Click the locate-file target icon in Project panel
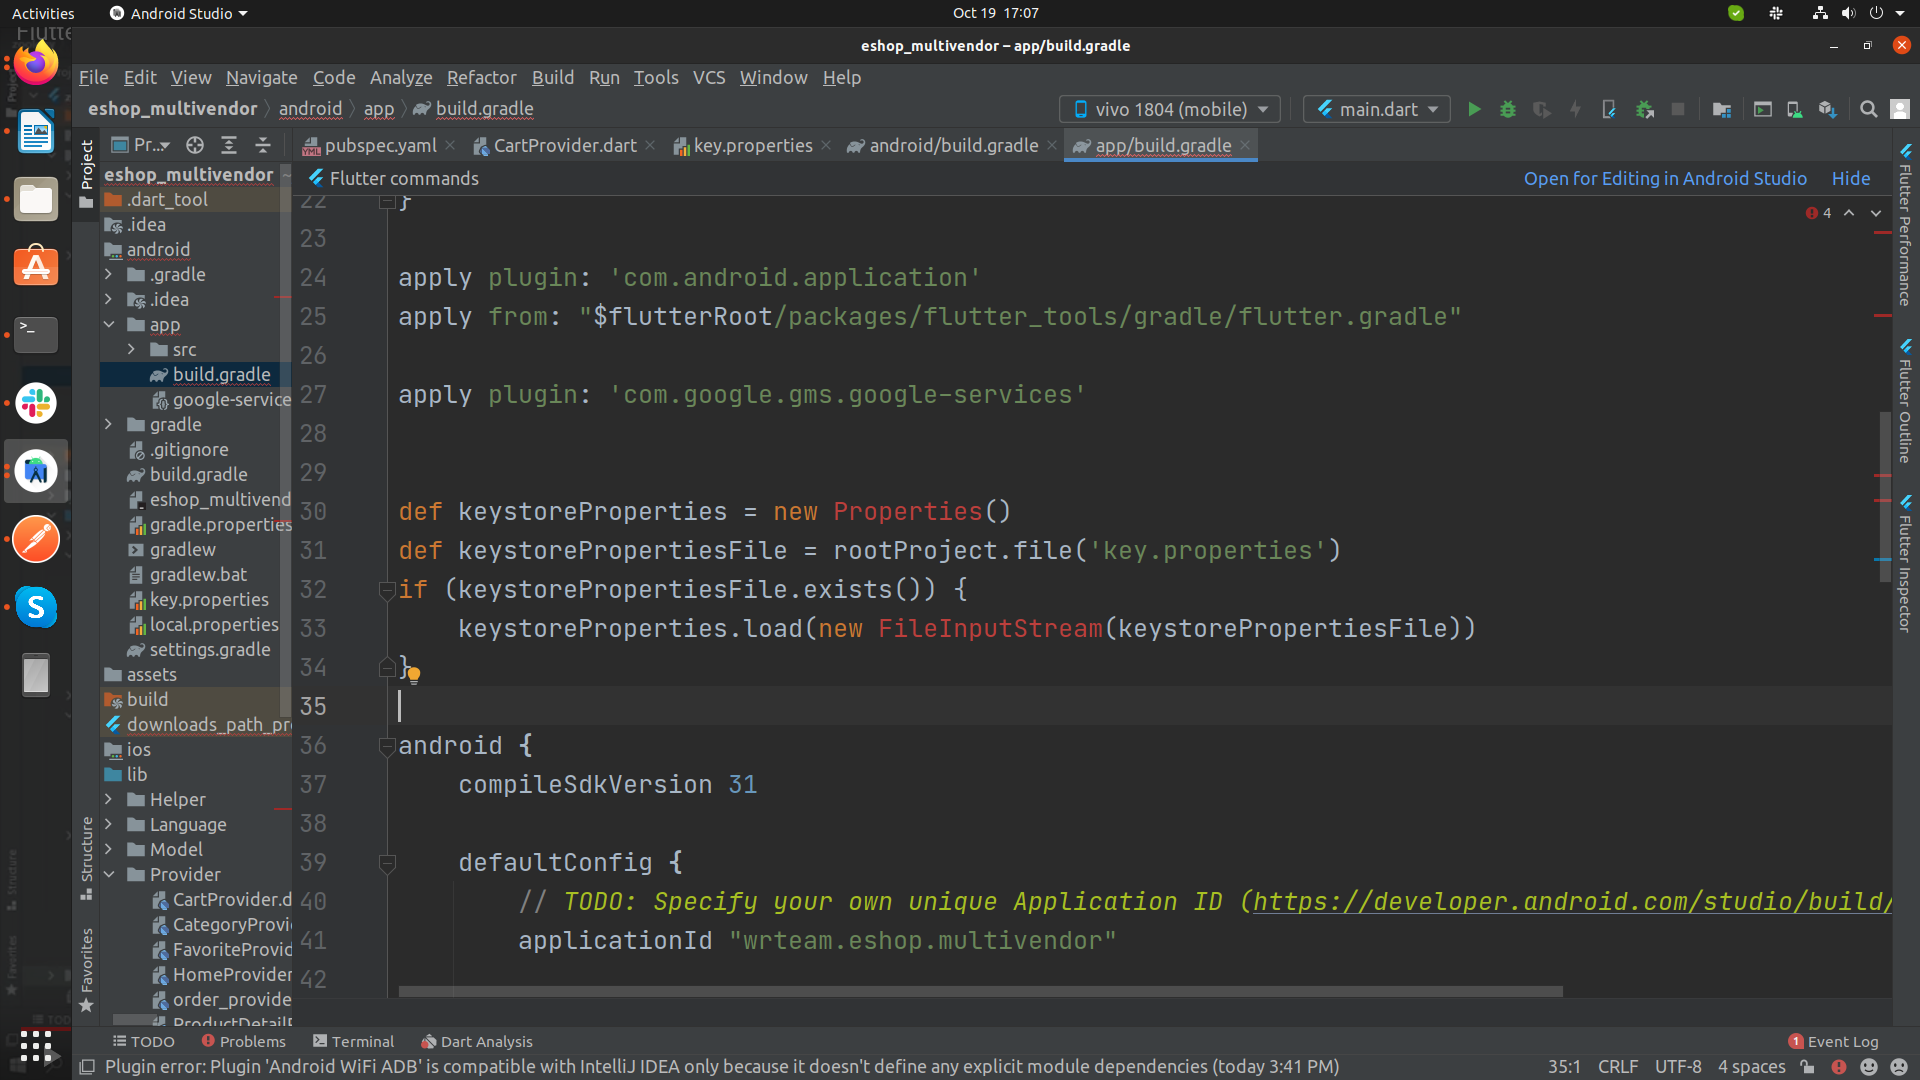Viewport: 1920px width, 1080px height. [x=195, y=145]
